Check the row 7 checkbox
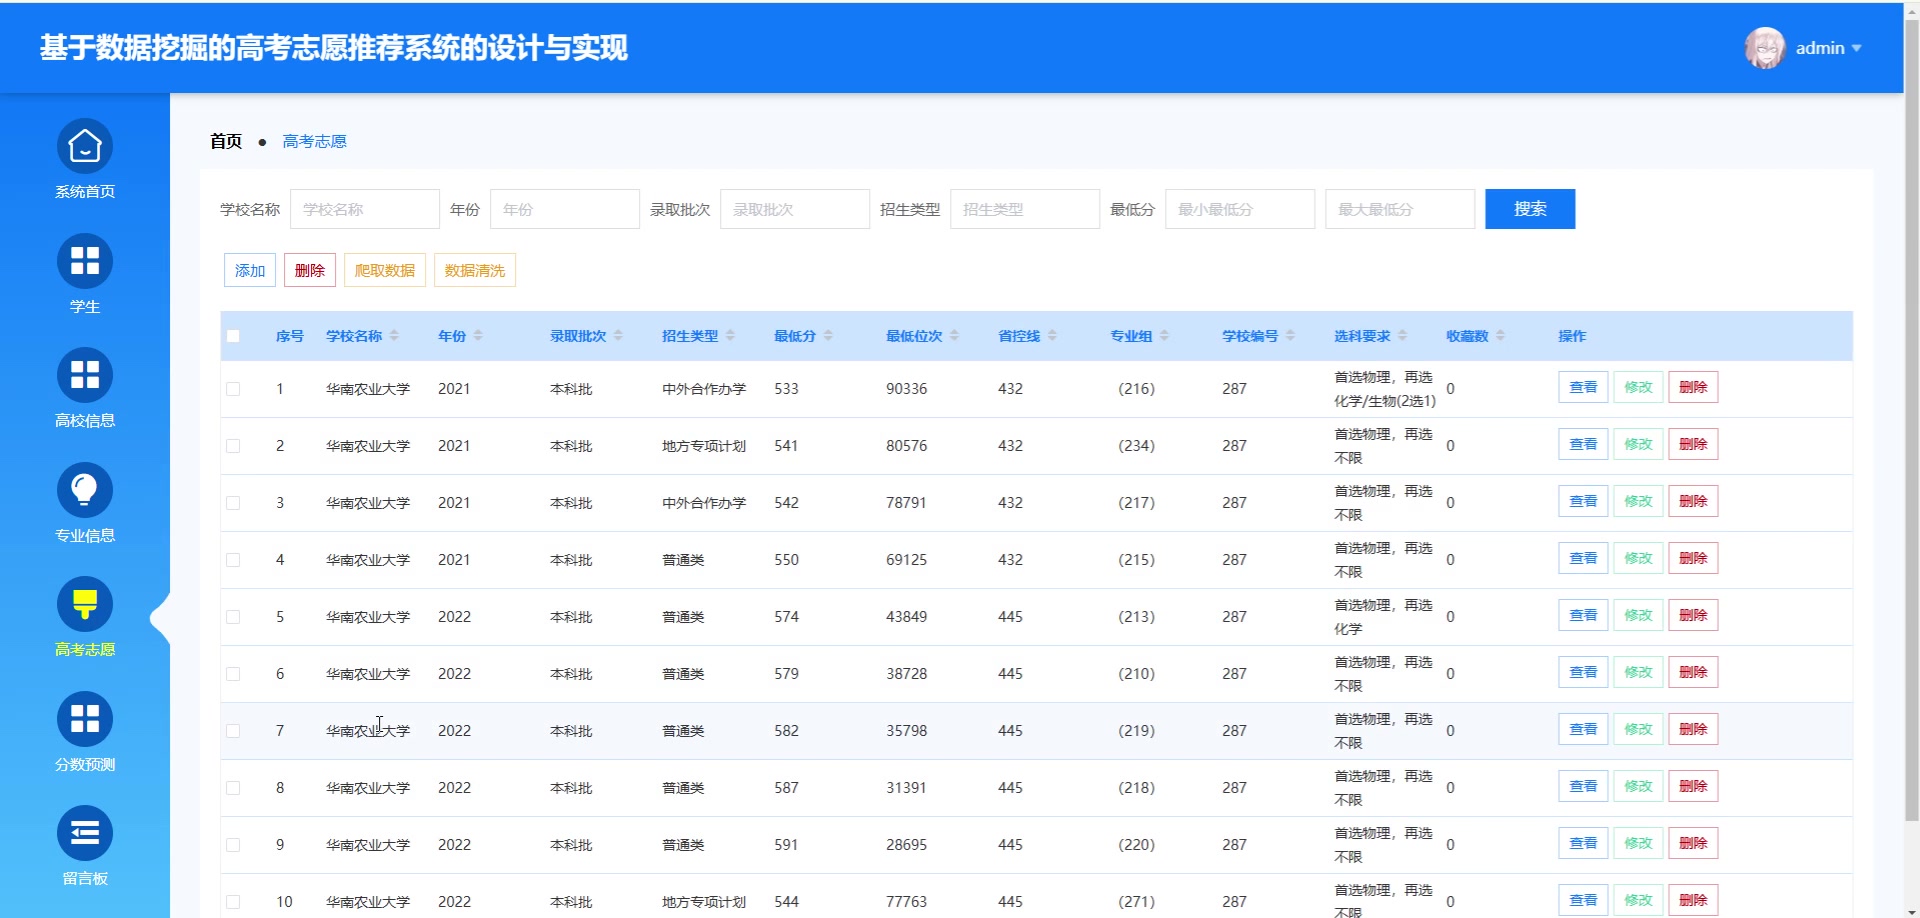1920x918 pixels. [x=233, y=731]
